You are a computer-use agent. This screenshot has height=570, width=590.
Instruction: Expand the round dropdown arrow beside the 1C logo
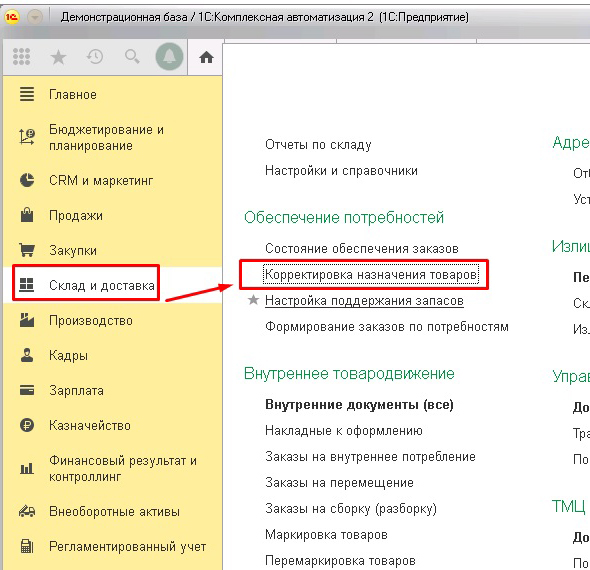[35, 17]
